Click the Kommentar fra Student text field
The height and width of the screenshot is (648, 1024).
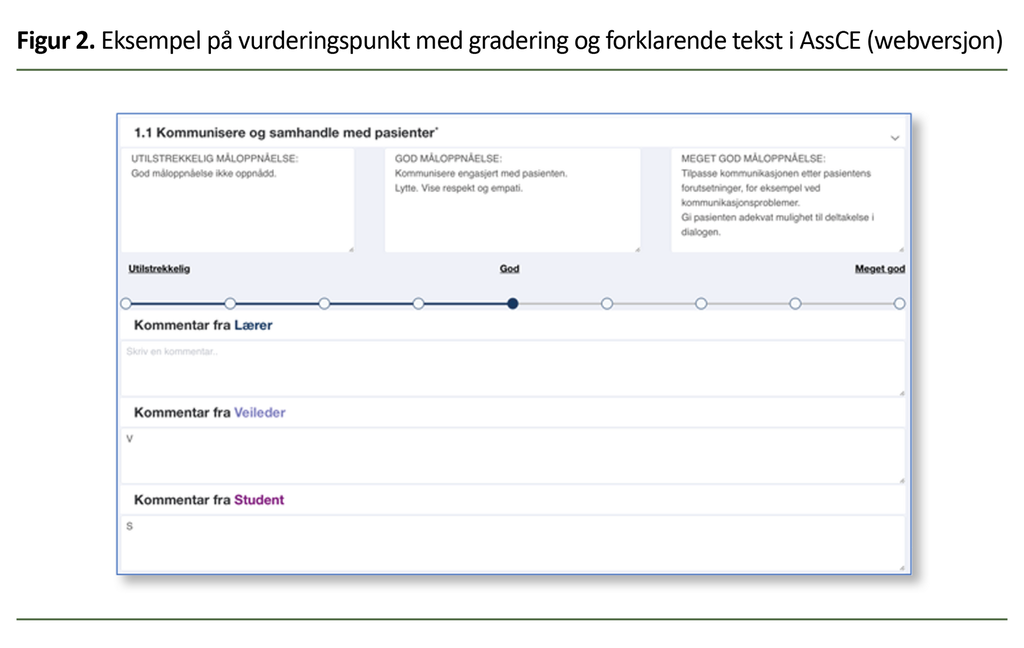512,543
